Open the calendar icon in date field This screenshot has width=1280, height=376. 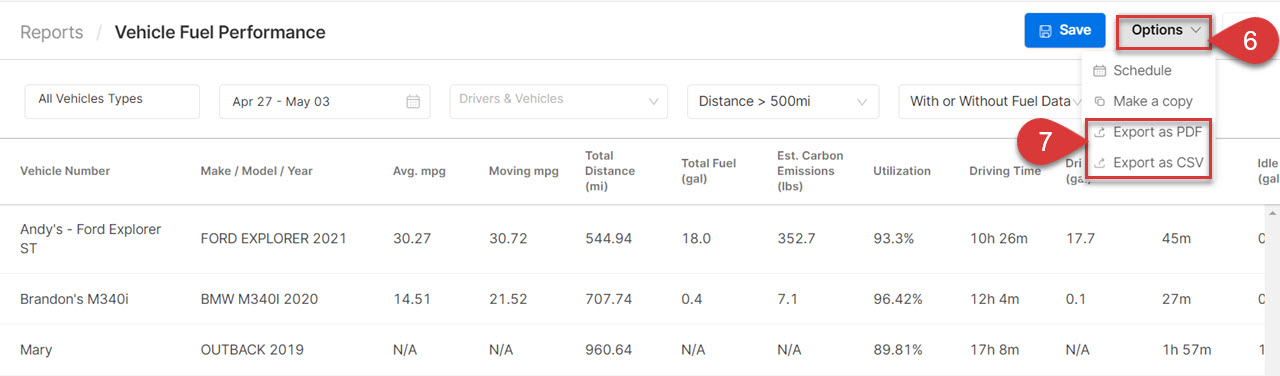[x=413, y=102]
